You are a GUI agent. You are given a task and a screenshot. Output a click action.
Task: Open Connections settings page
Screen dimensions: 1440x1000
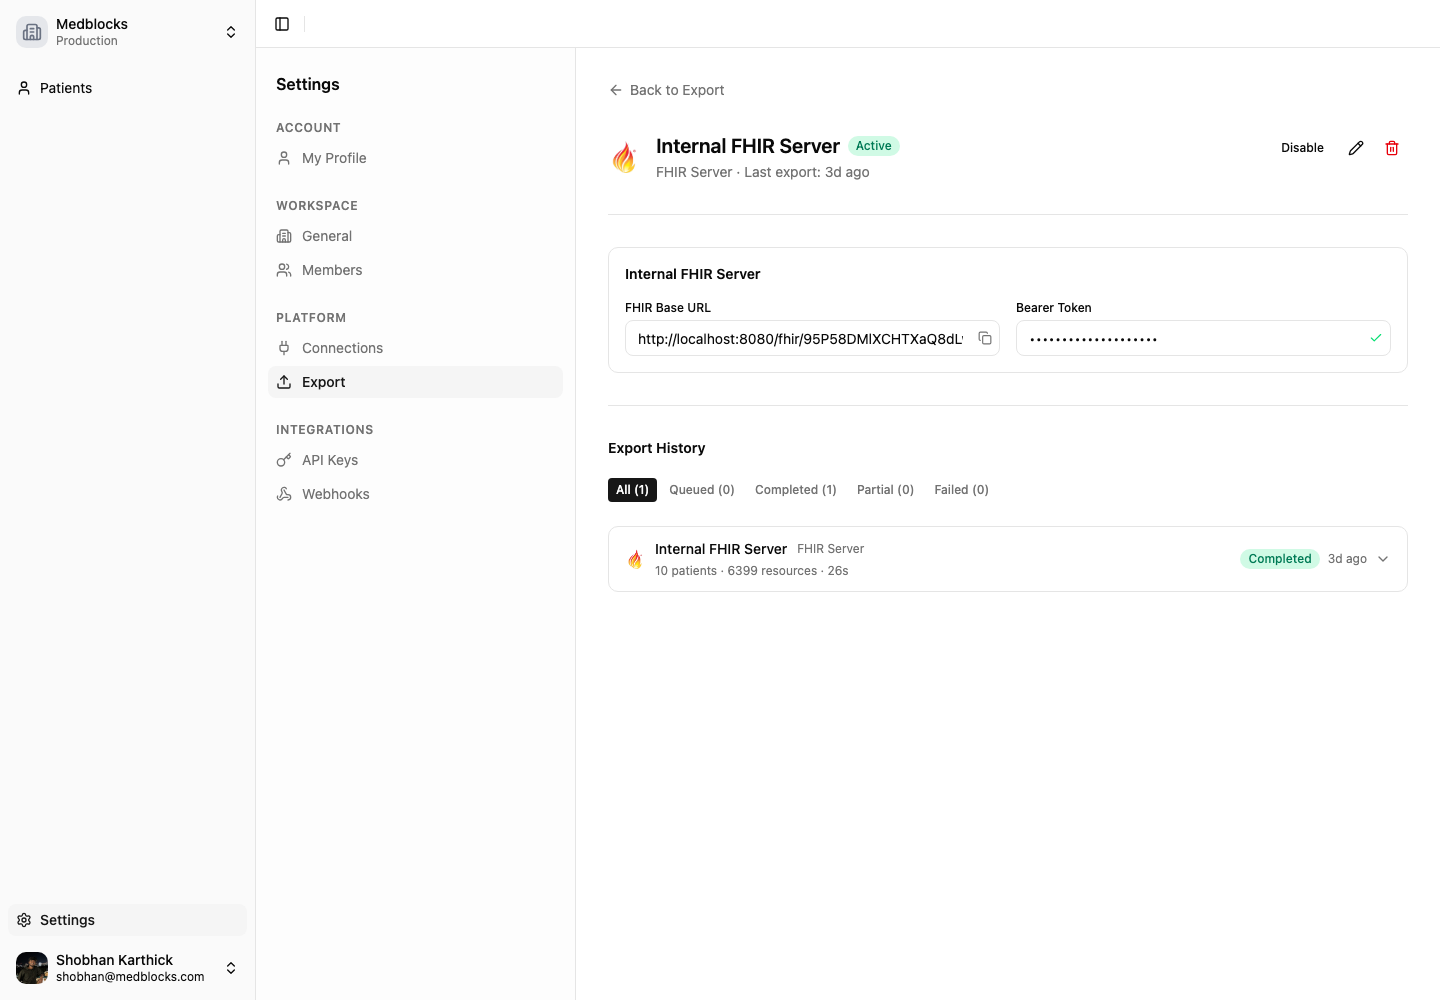pos(415,348)
